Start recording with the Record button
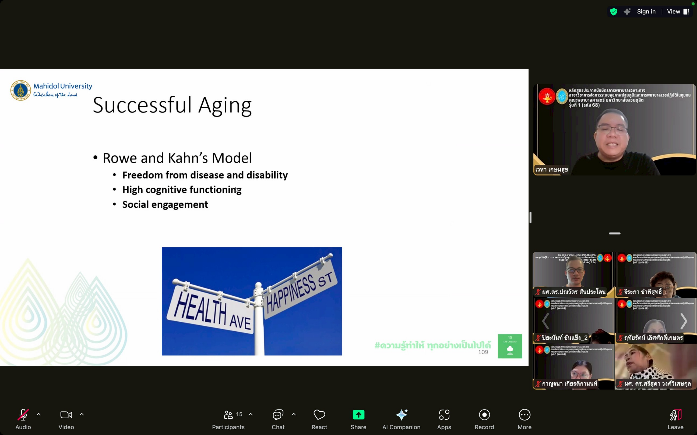Image resolution: width=697 pixels, height=435 pixels. 484,417
